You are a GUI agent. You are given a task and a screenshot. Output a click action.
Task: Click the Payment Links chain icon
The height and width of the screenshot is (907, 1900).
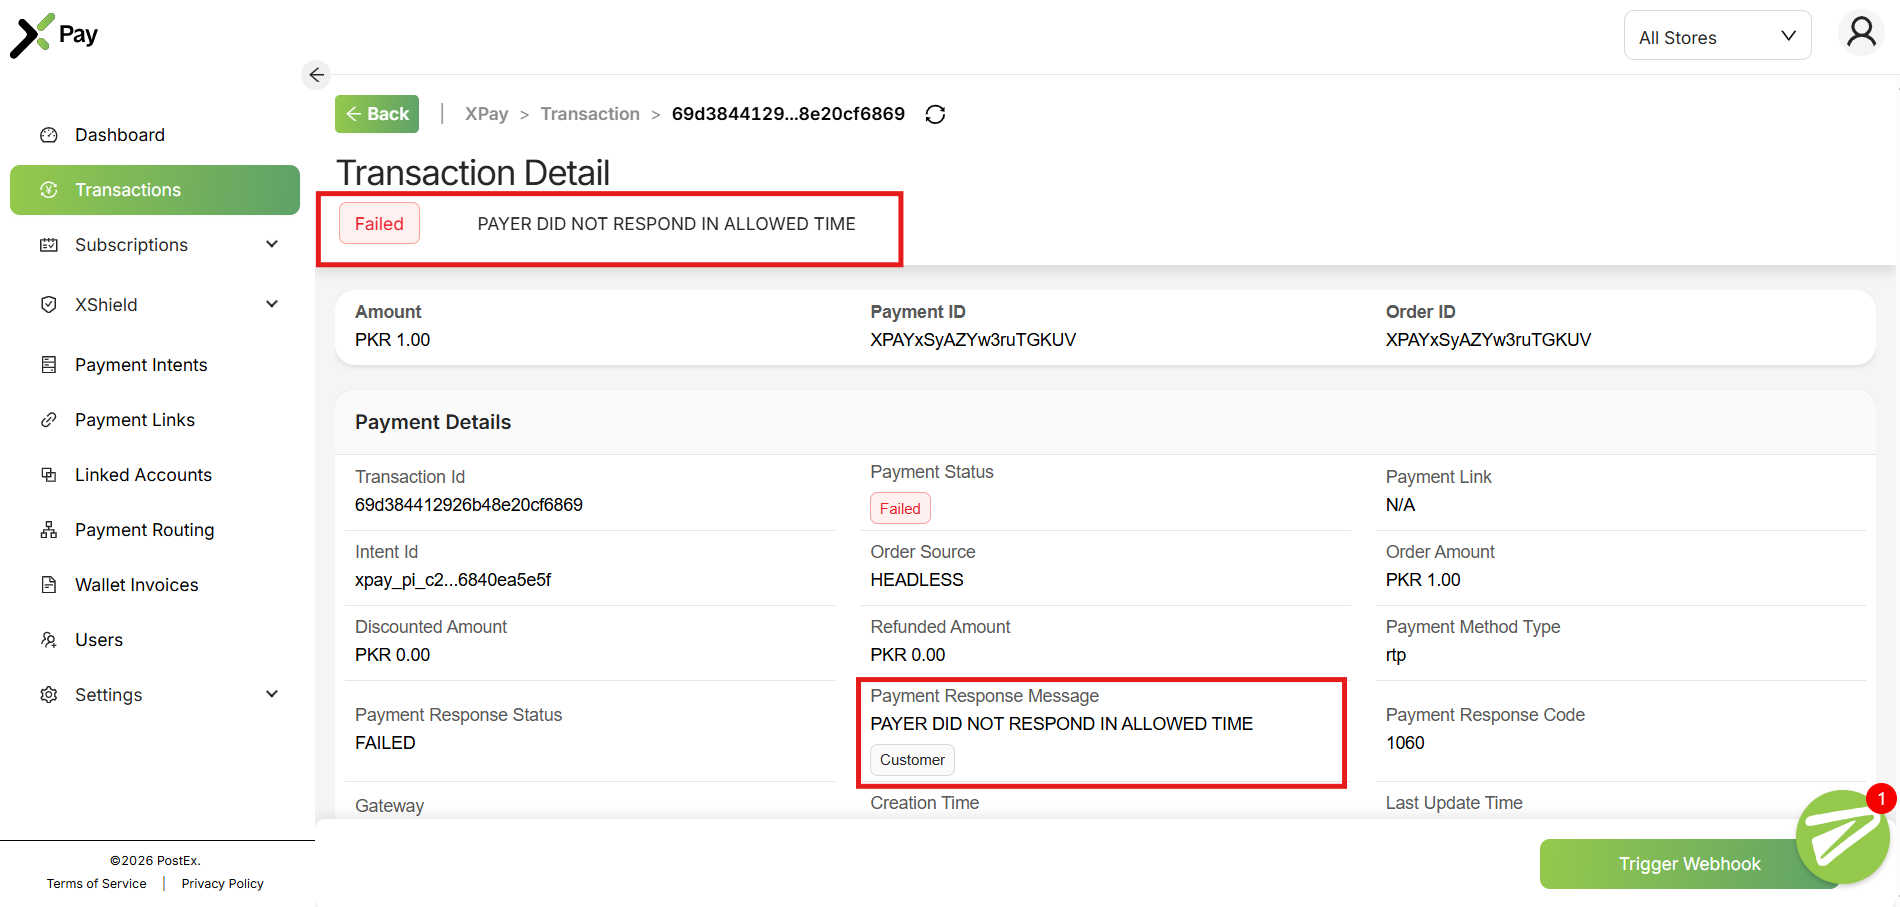click(48, 420)
